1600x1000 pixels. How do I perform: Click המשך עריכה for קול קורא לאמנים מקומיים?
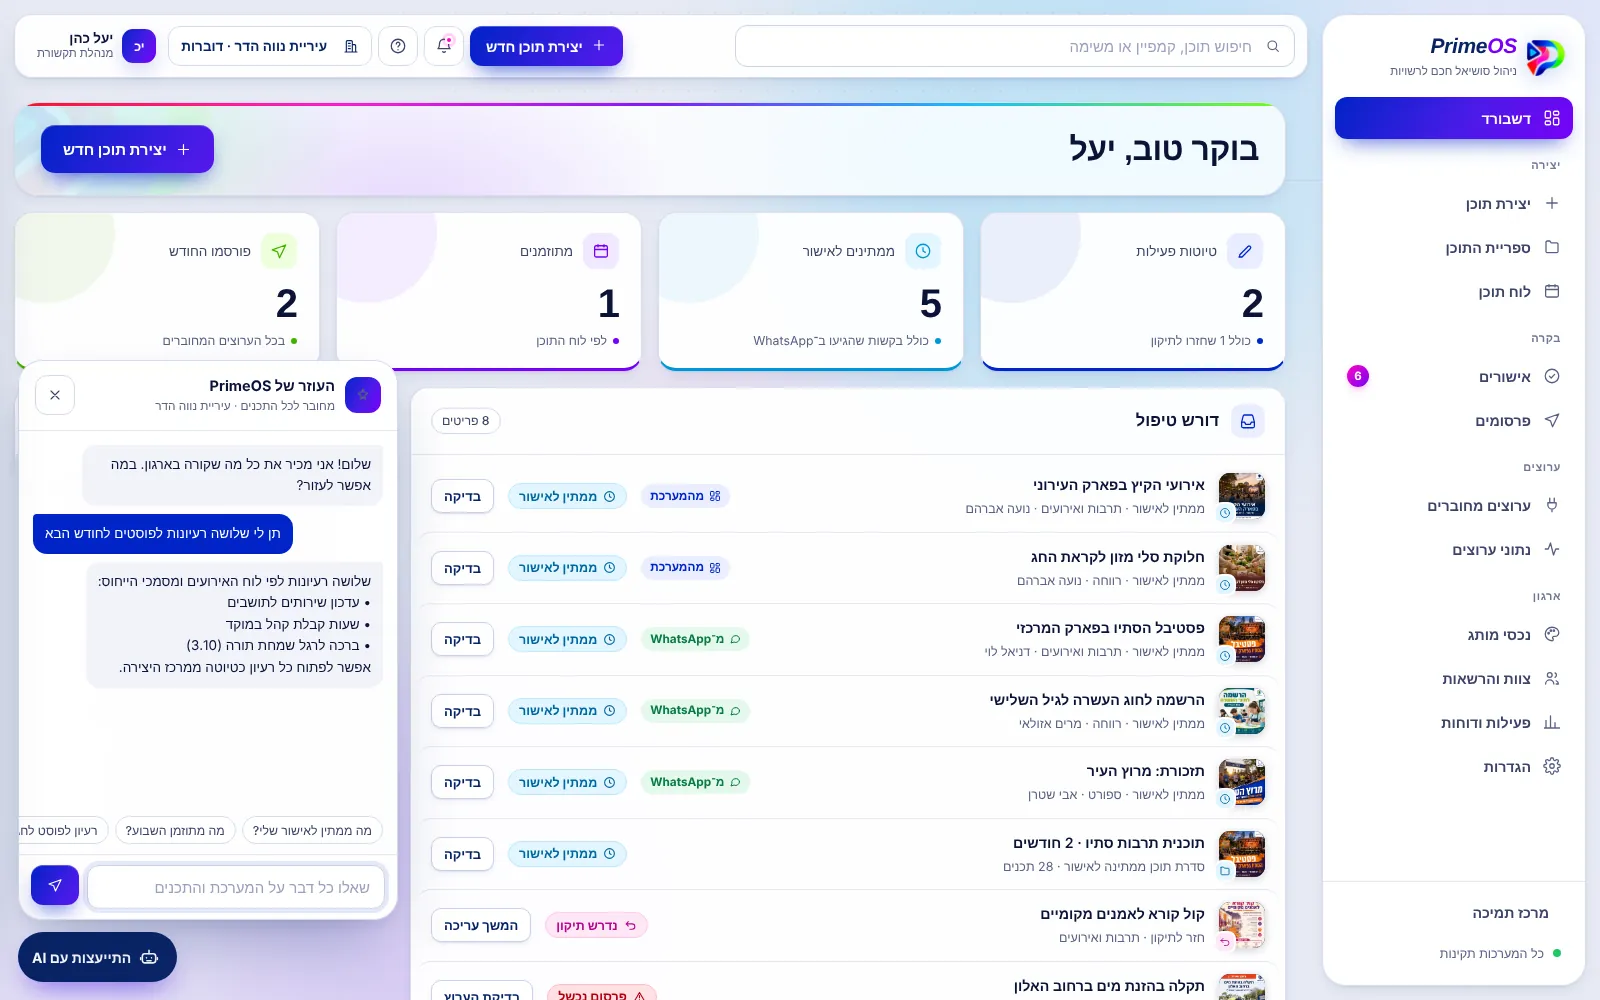(481, 925)
